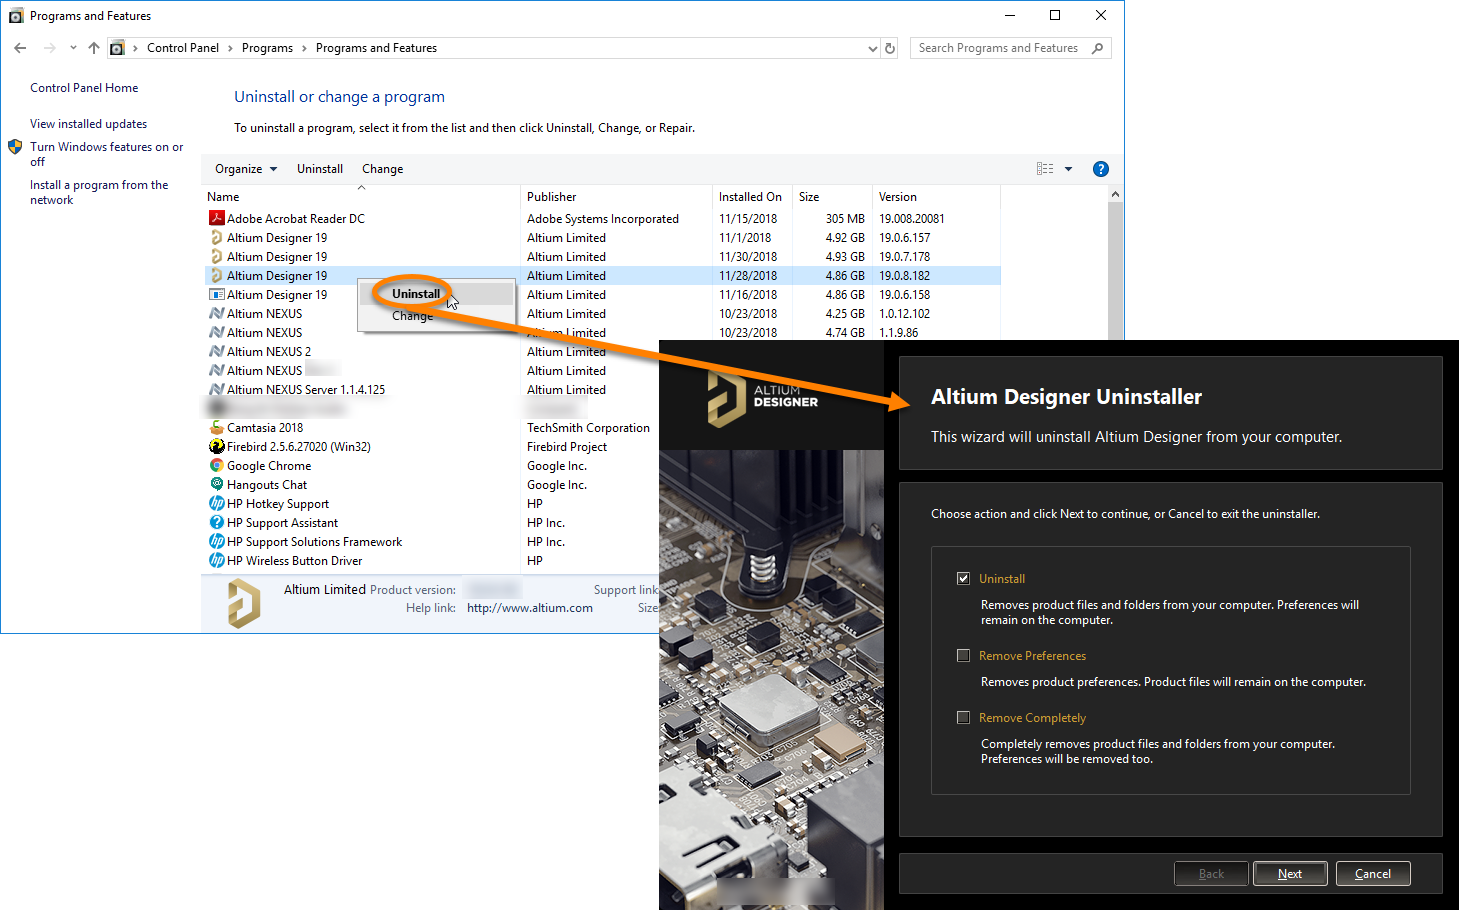The image size is (1462, 915).
Task: Click the back navigation arrow
Action: [20, 48]
